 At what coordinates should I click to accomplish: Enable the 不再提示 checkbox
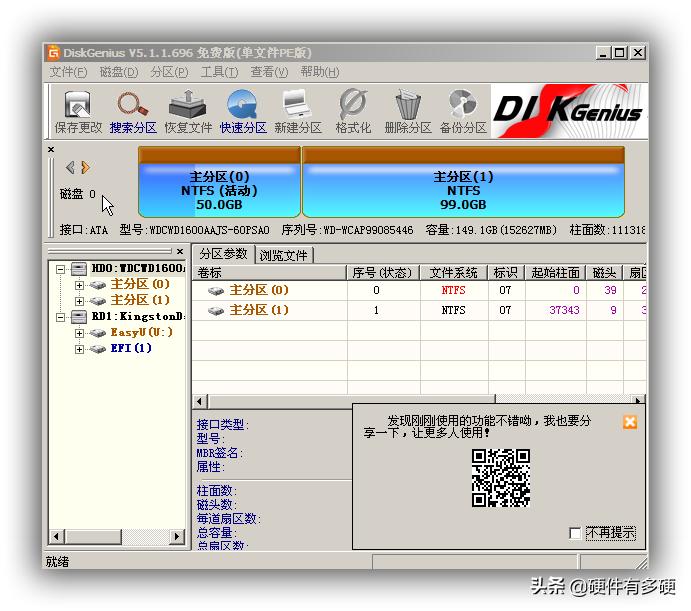pyautogui.click(x=575, y=533)
